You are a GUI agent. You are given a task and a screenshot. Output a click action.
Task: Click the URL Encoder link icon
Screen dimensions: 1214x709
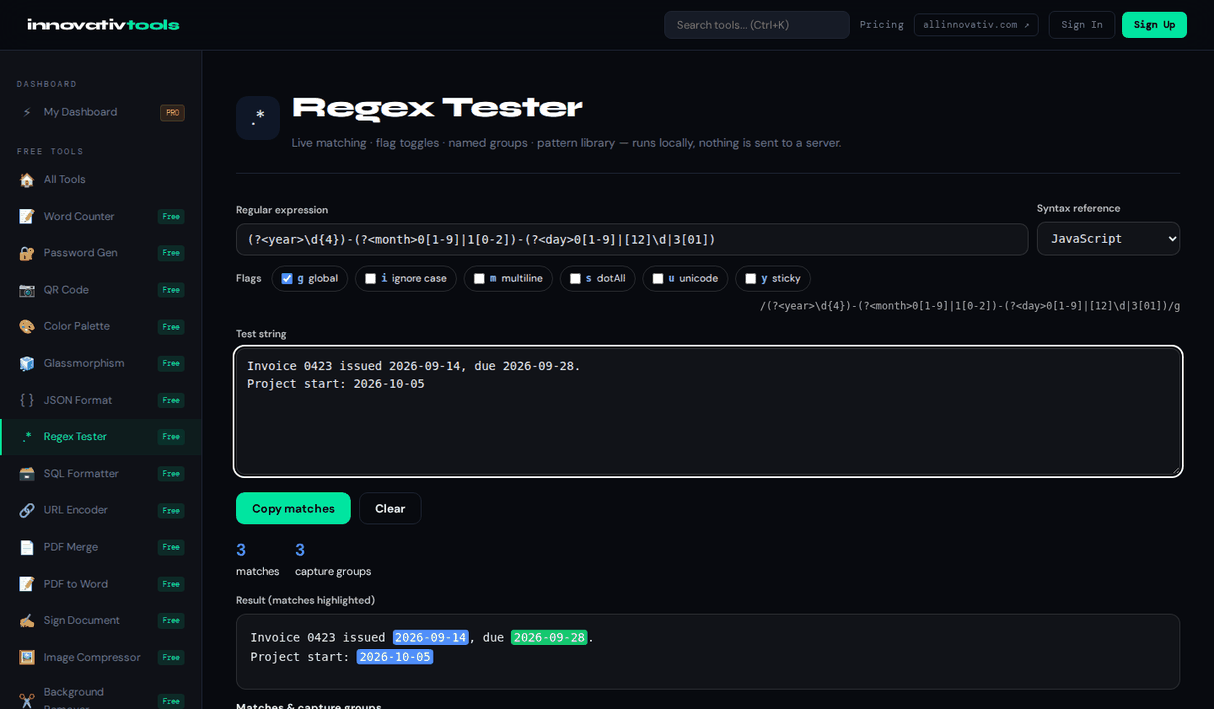pos(27,510)
